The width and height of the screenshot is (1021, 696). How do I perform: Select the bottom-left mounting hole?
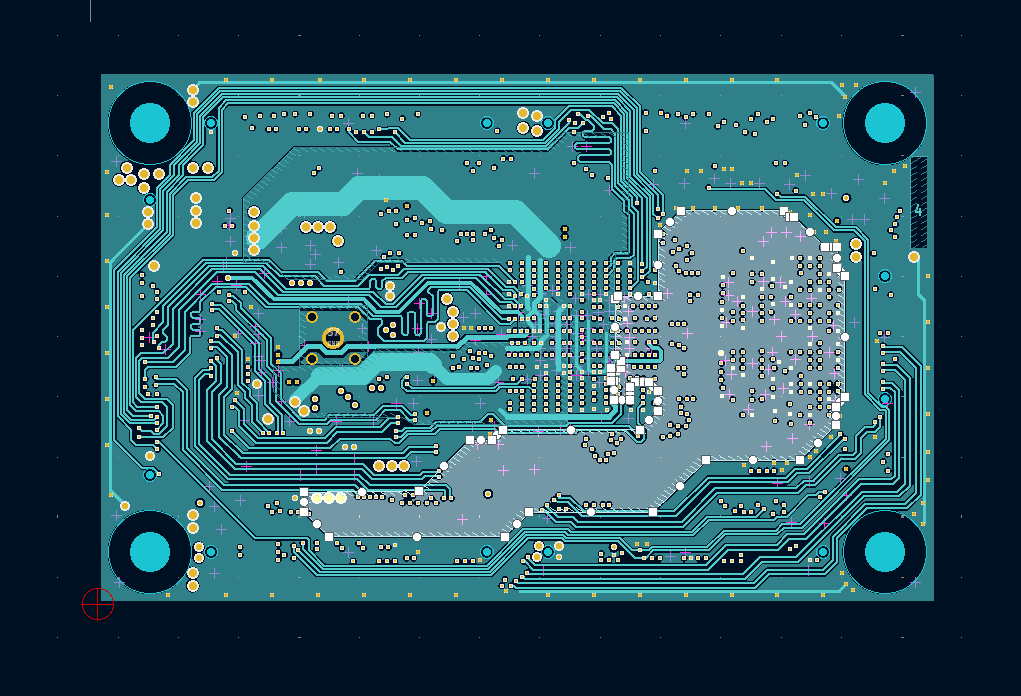point(150,551)
